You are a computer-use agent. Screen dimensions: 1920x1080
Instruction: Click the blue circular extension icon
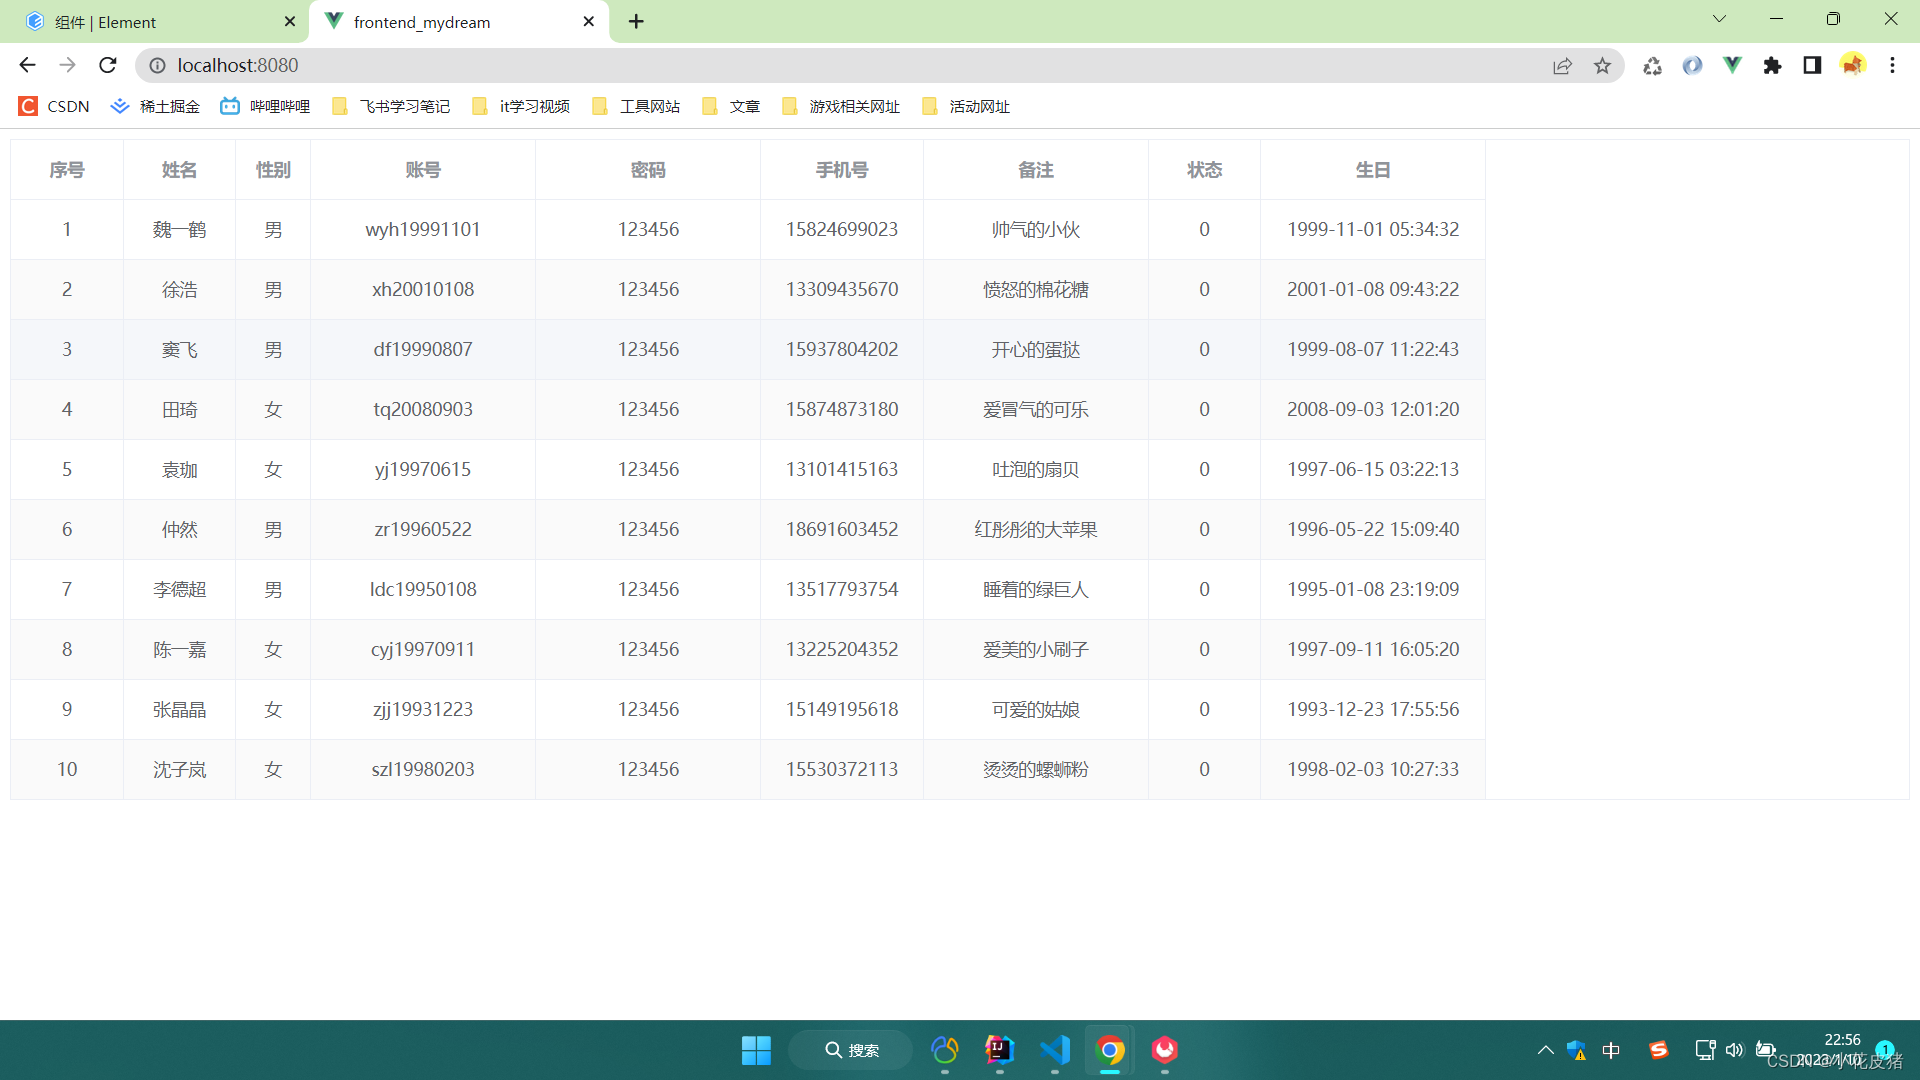(x=1692, y=65)
